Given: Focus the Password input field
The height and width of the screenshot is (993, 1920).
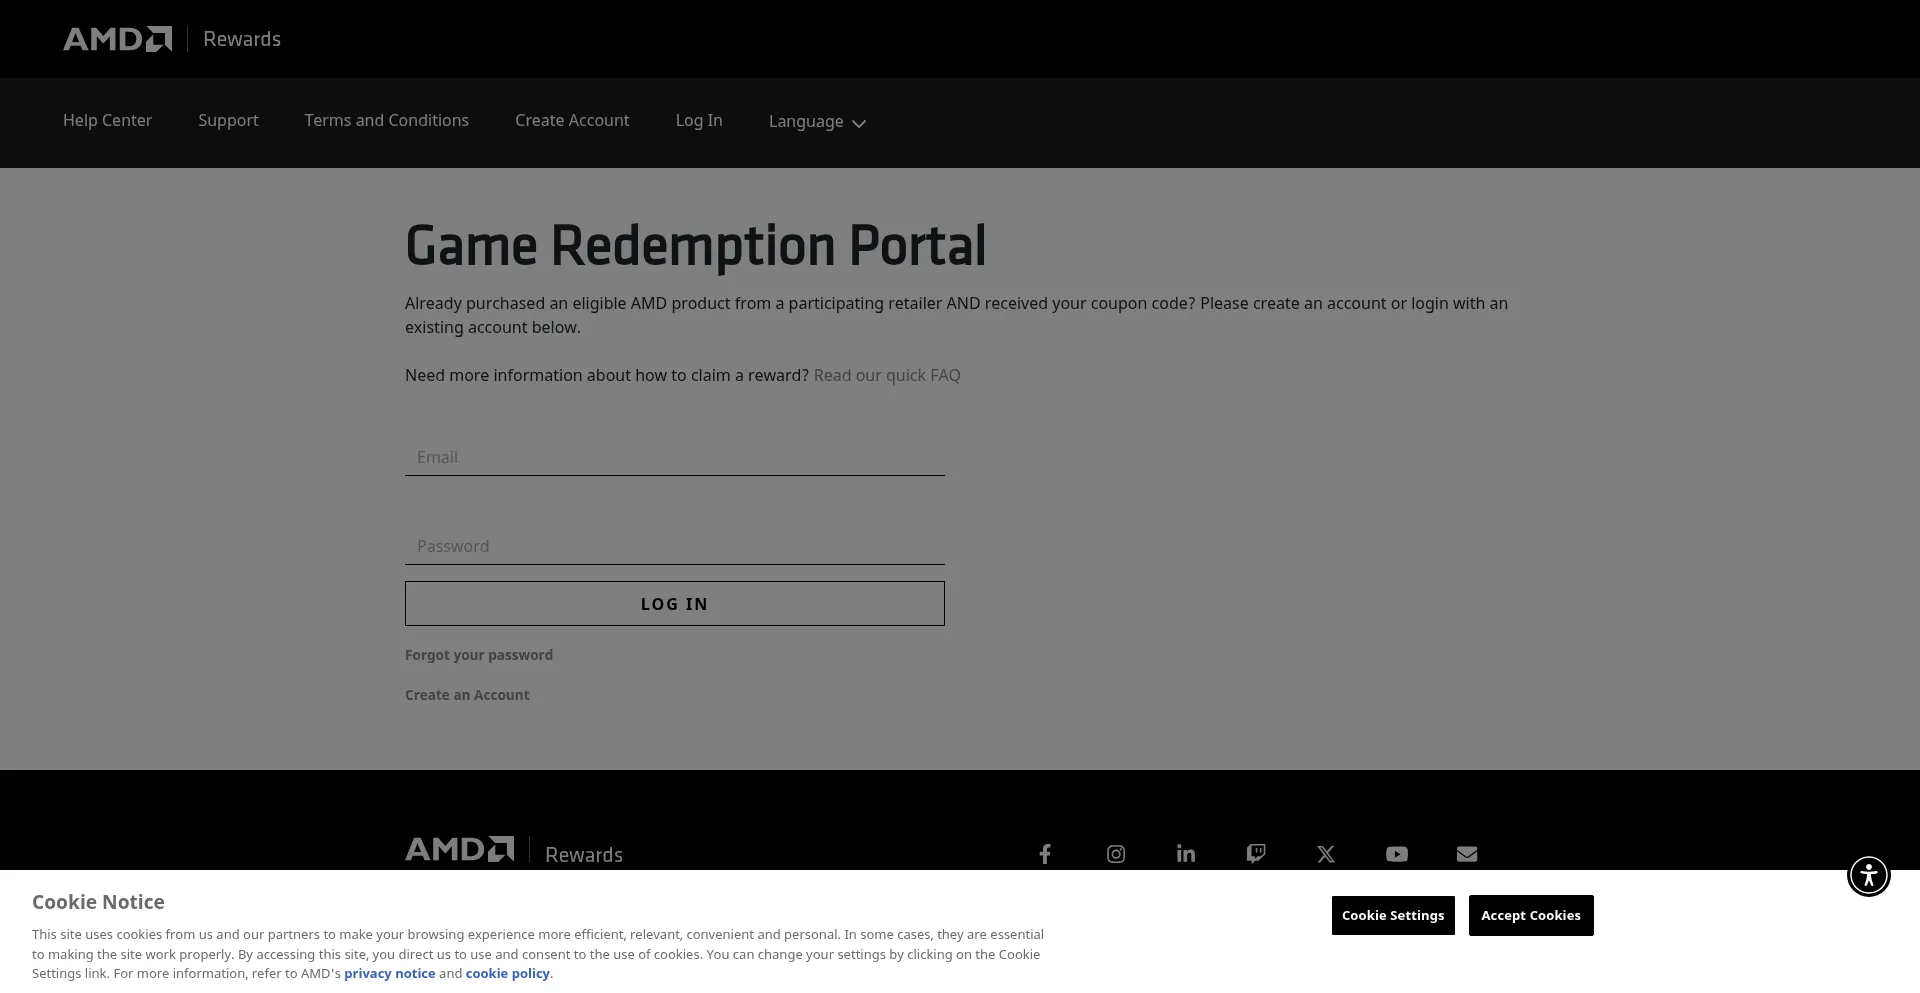Looking at the screenshot, I should 675,546.
